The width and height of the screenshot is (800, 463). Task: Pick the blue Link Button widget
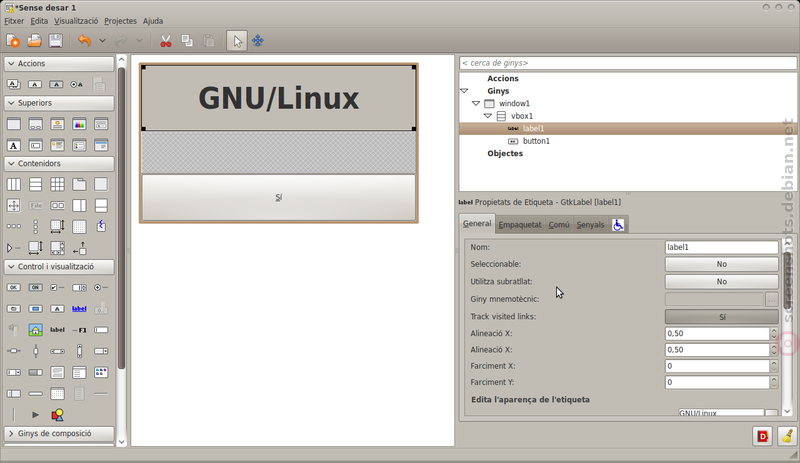click(x=79, y=309)
